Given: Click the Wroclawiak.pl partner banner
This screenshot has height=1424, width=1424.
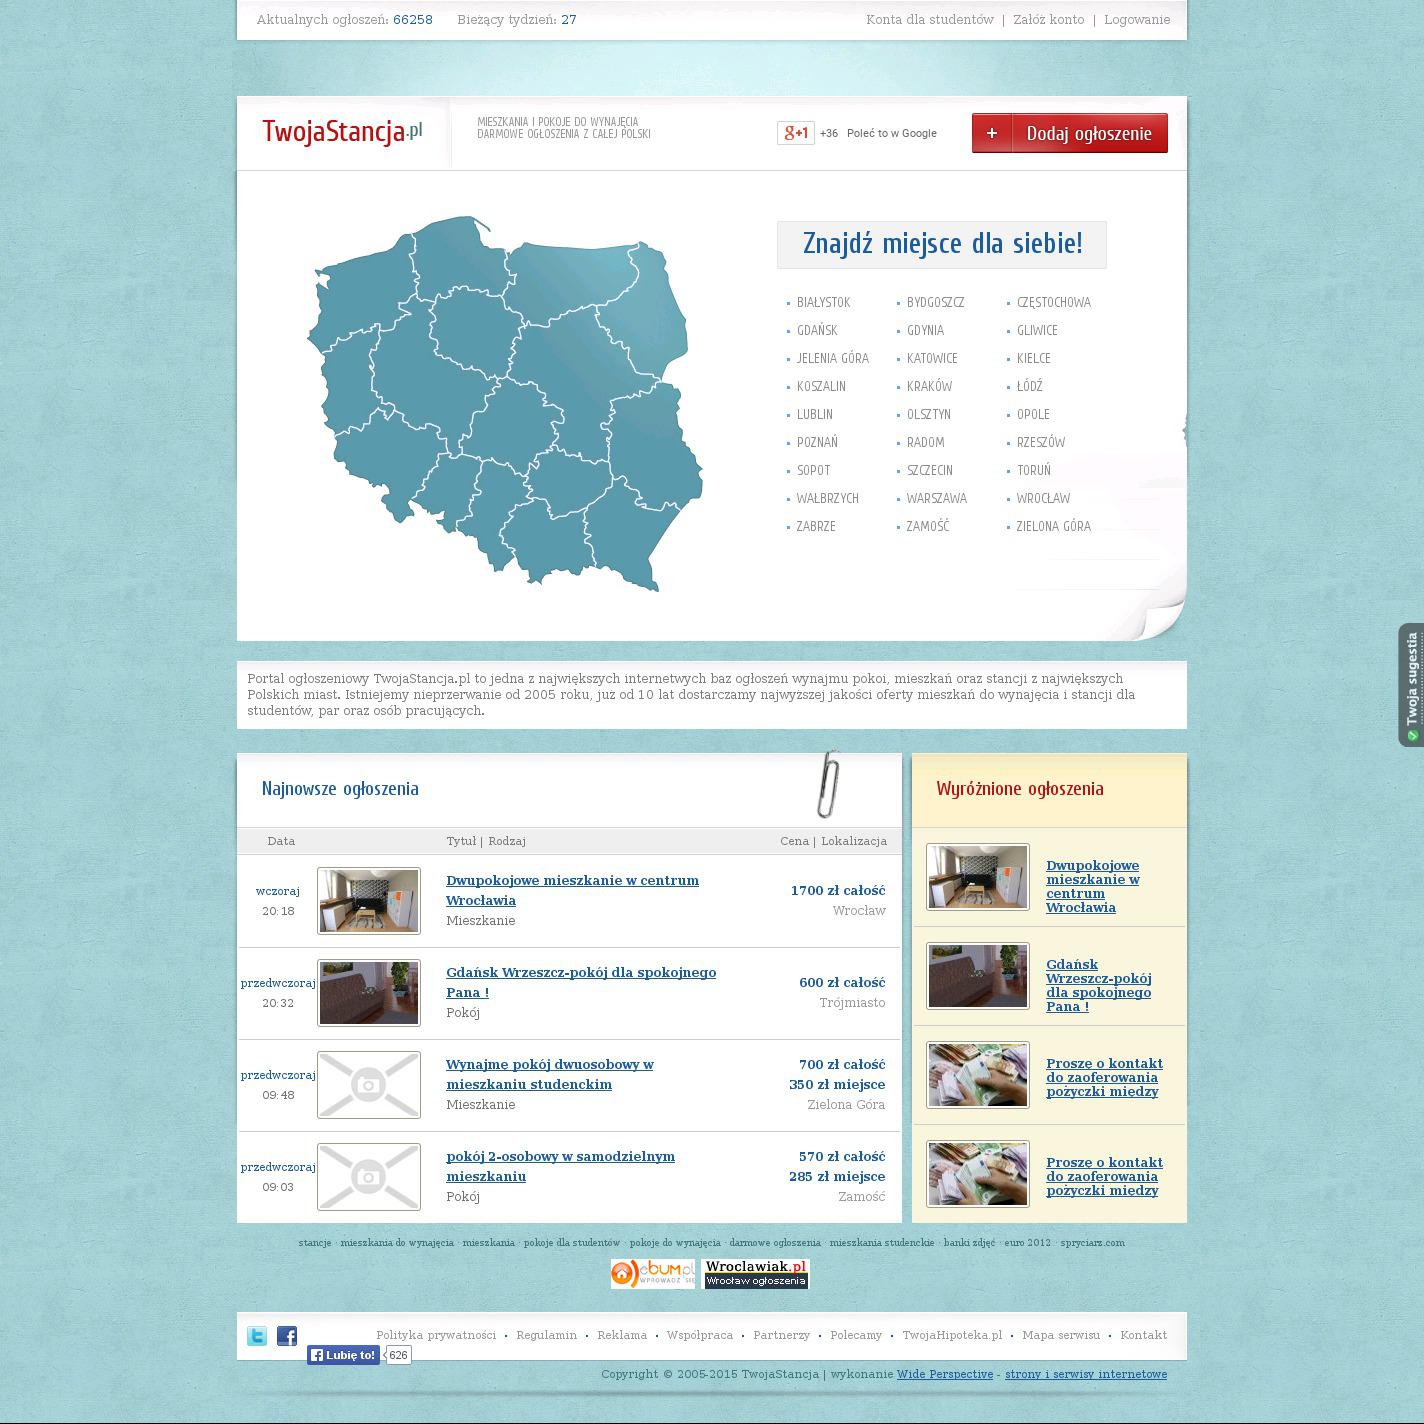Looking at the screenshot, I should tap(756, 1274).
